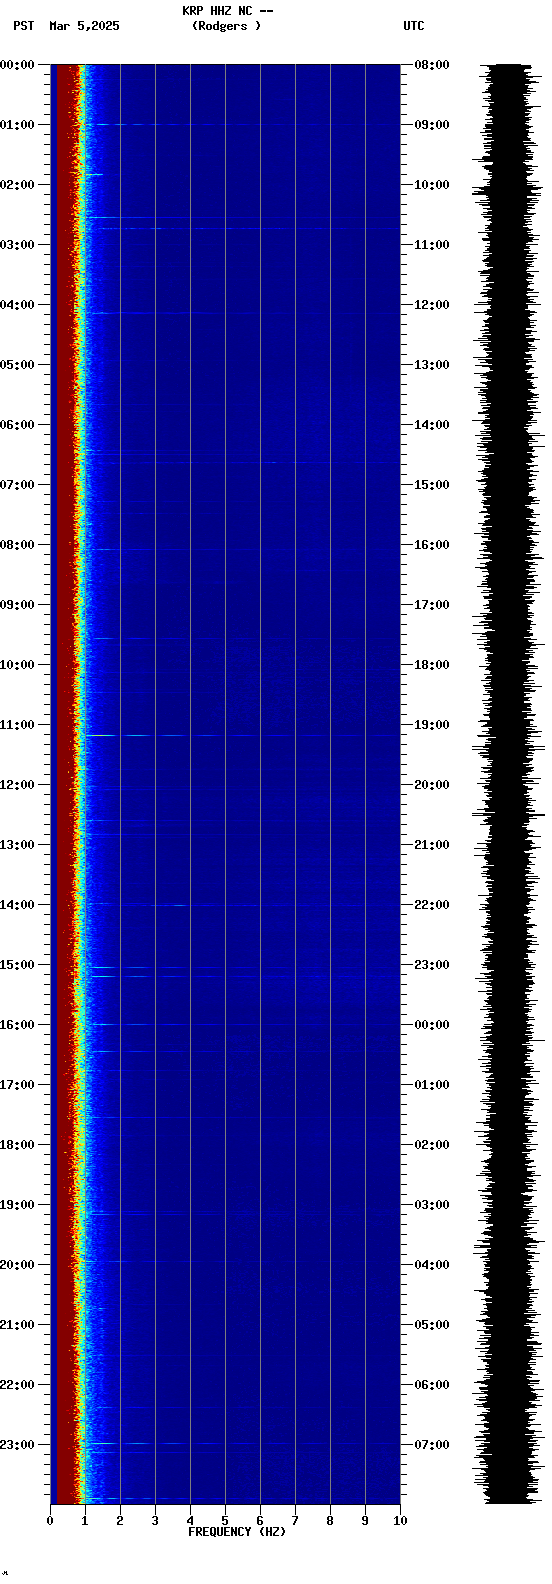The height and width of the screenshot is (1584, 552).
Task: Click the '00:00' UTC time label
Action: [x=432, y=1025]
